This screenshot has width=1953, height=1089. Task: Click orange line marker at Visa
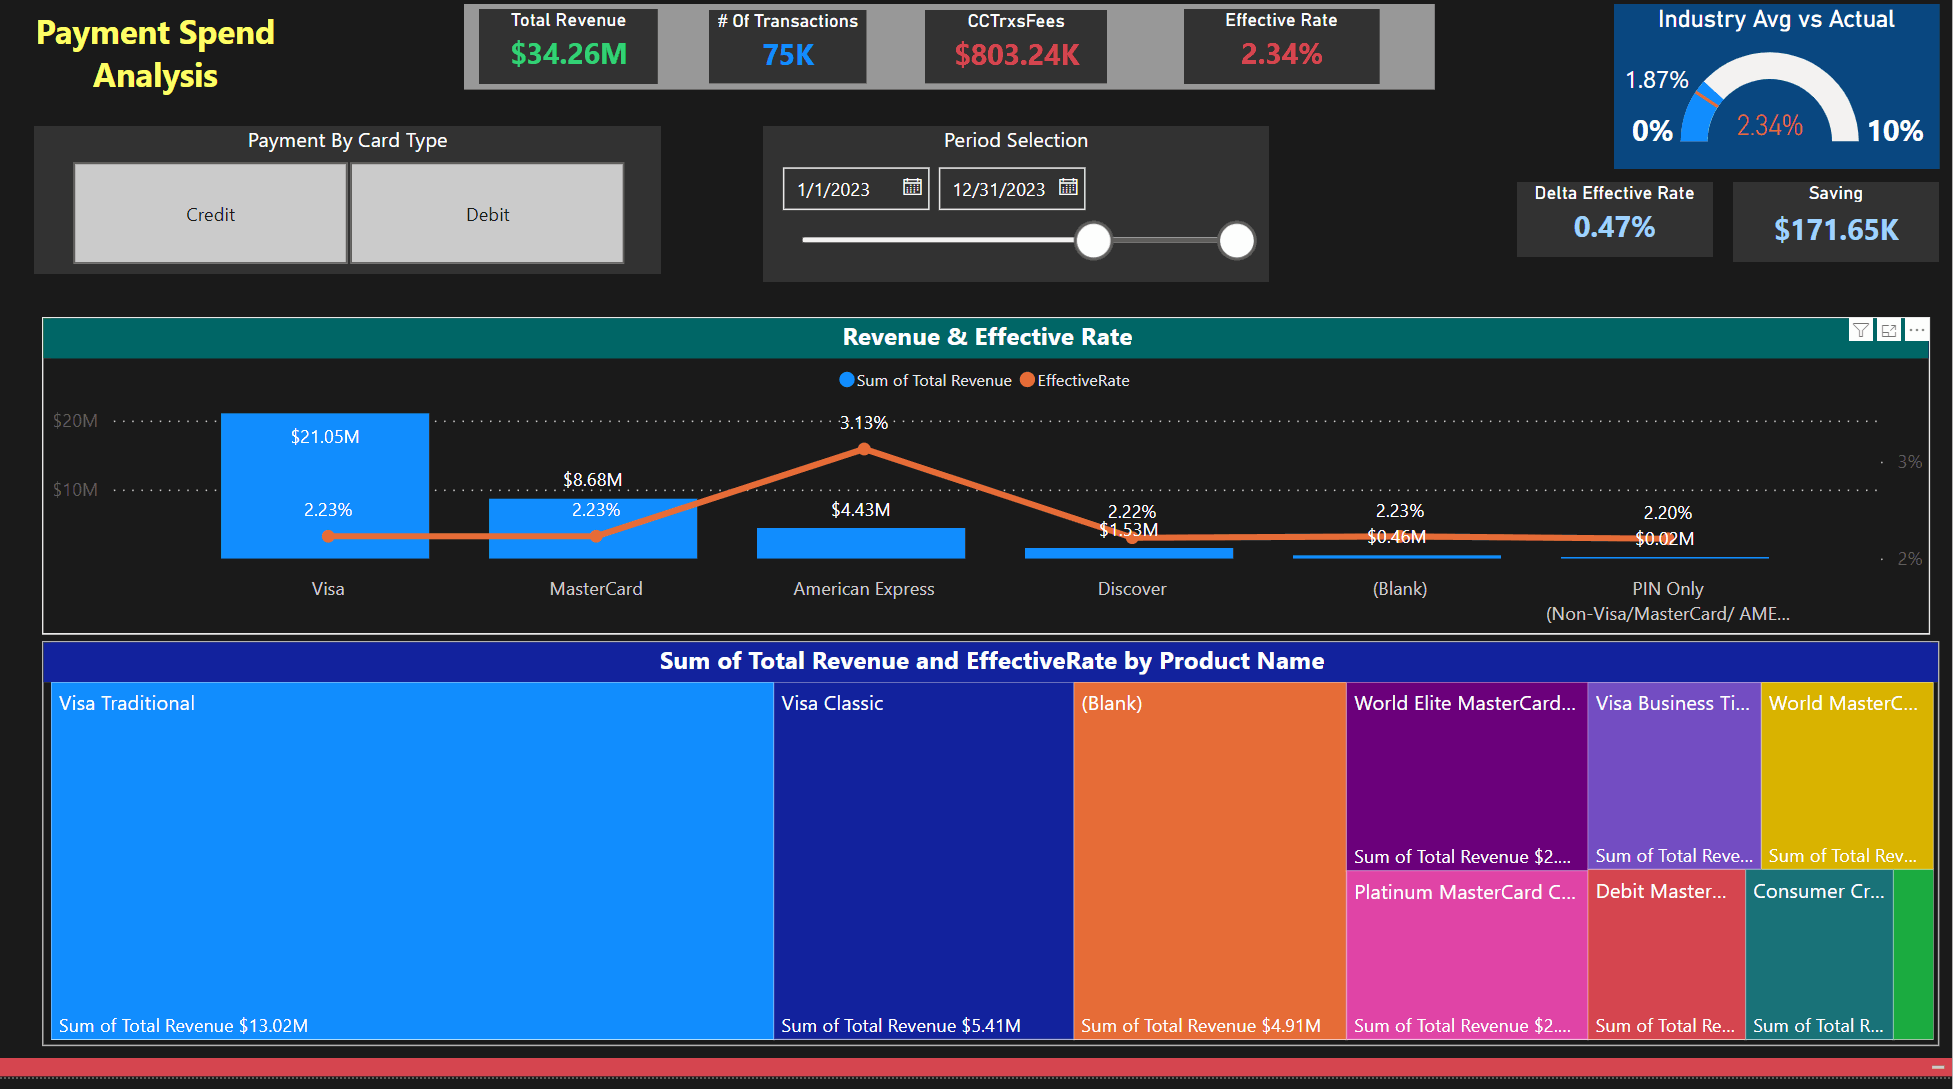pos(328,536)
